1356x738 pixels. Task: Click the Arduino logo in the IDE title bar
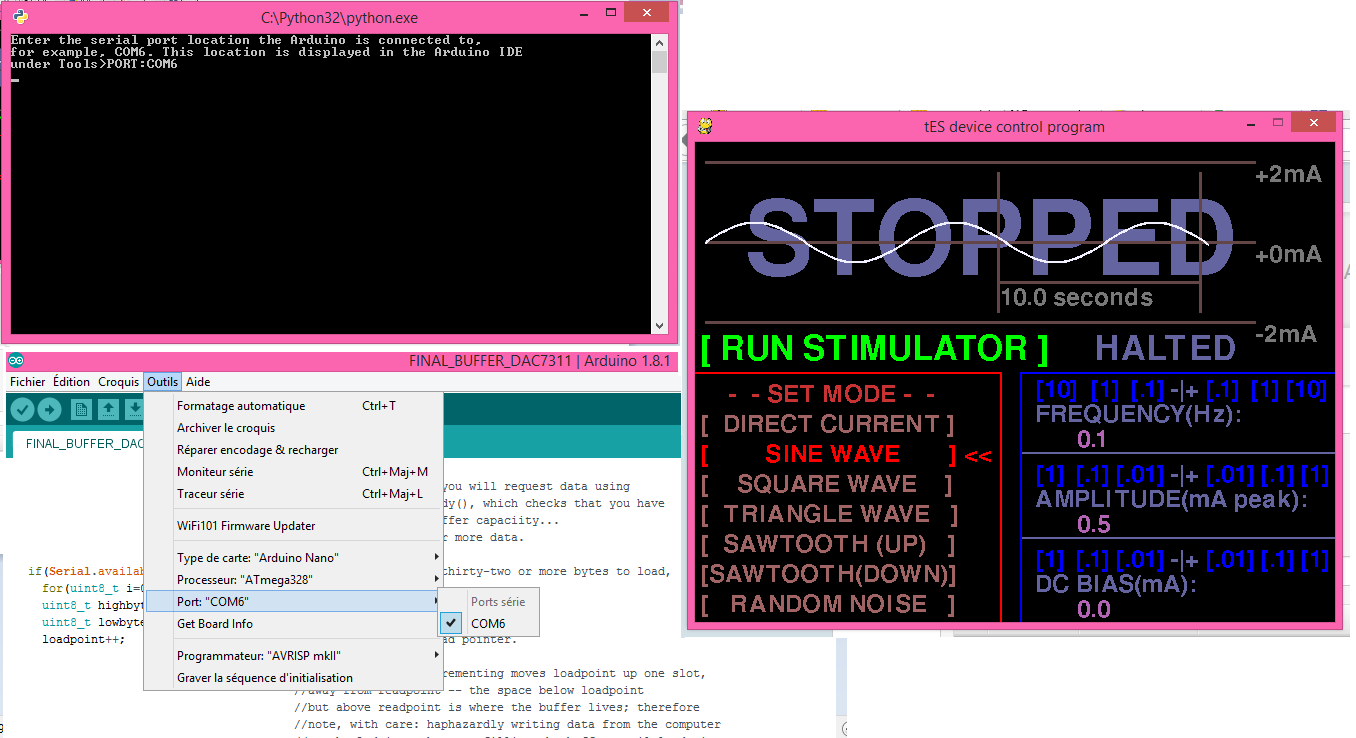click(x=17, y=361)
